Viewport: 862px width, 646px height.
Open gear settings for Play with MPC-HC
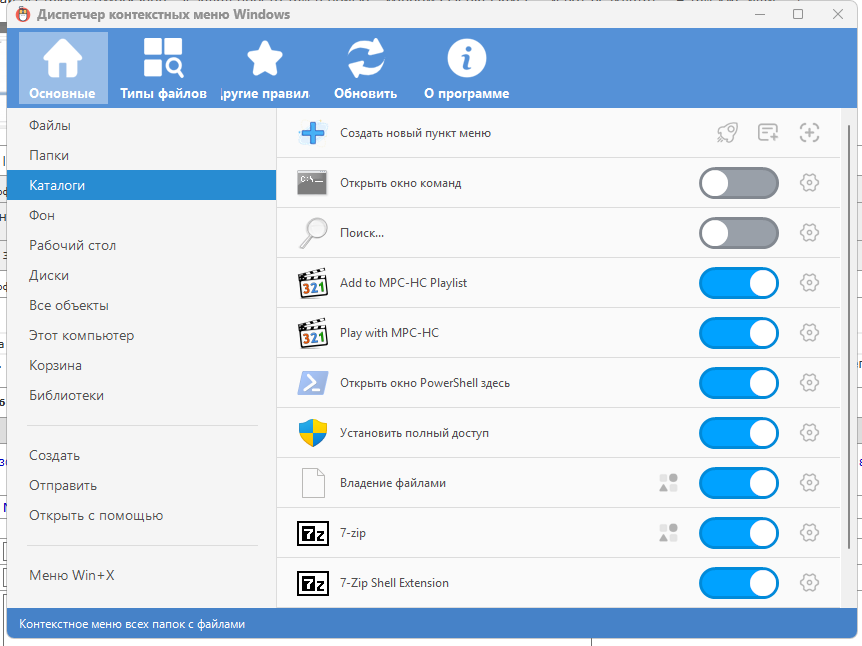tap(810, 333)
